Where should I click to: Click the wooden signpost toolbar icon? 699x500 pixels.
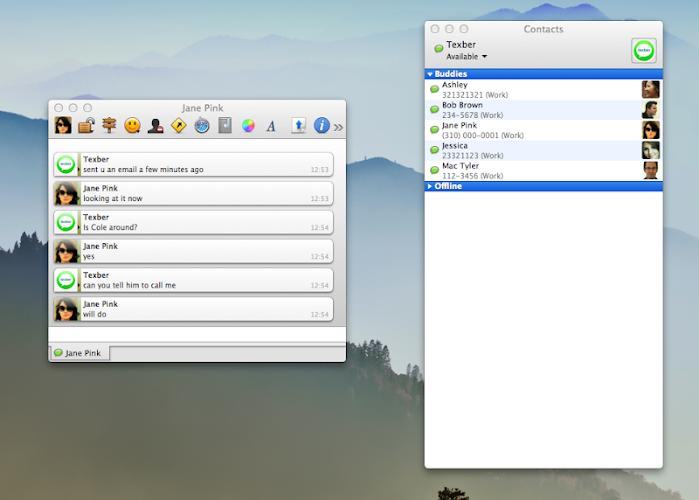109,126
